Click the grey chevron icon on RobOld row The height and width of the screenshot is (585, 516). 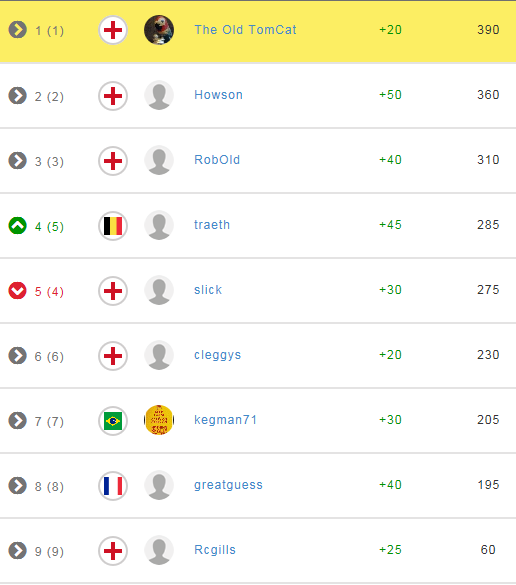coord(18,160)
